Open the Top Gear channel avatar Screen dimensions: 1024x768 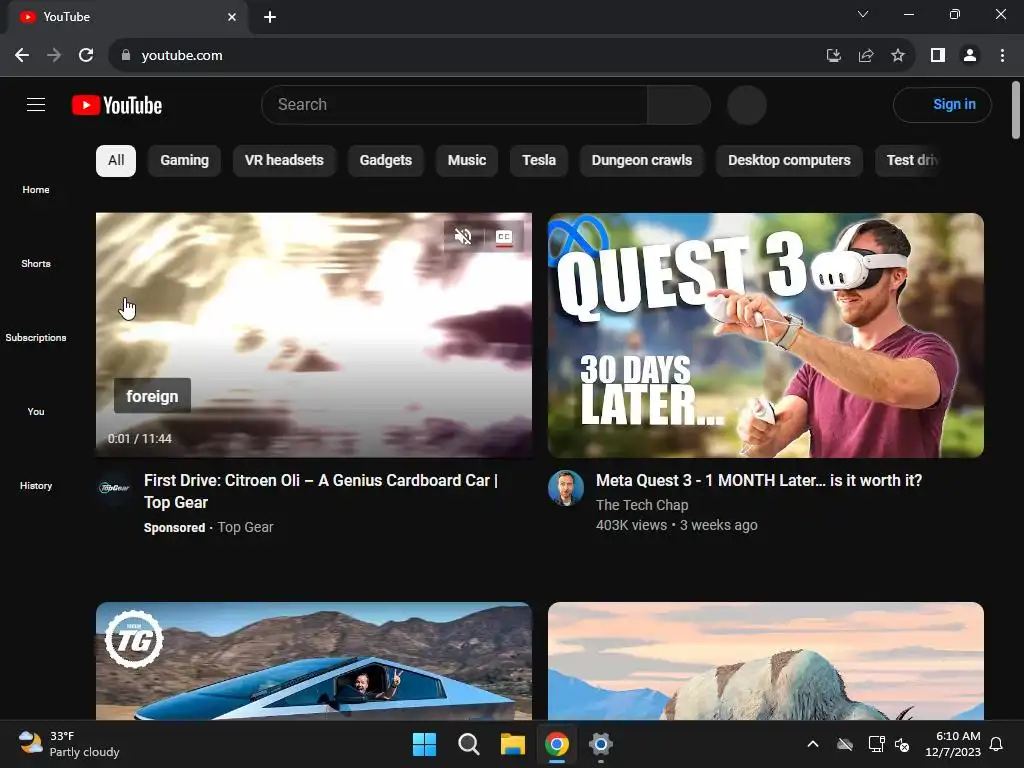tap(114, 487)
